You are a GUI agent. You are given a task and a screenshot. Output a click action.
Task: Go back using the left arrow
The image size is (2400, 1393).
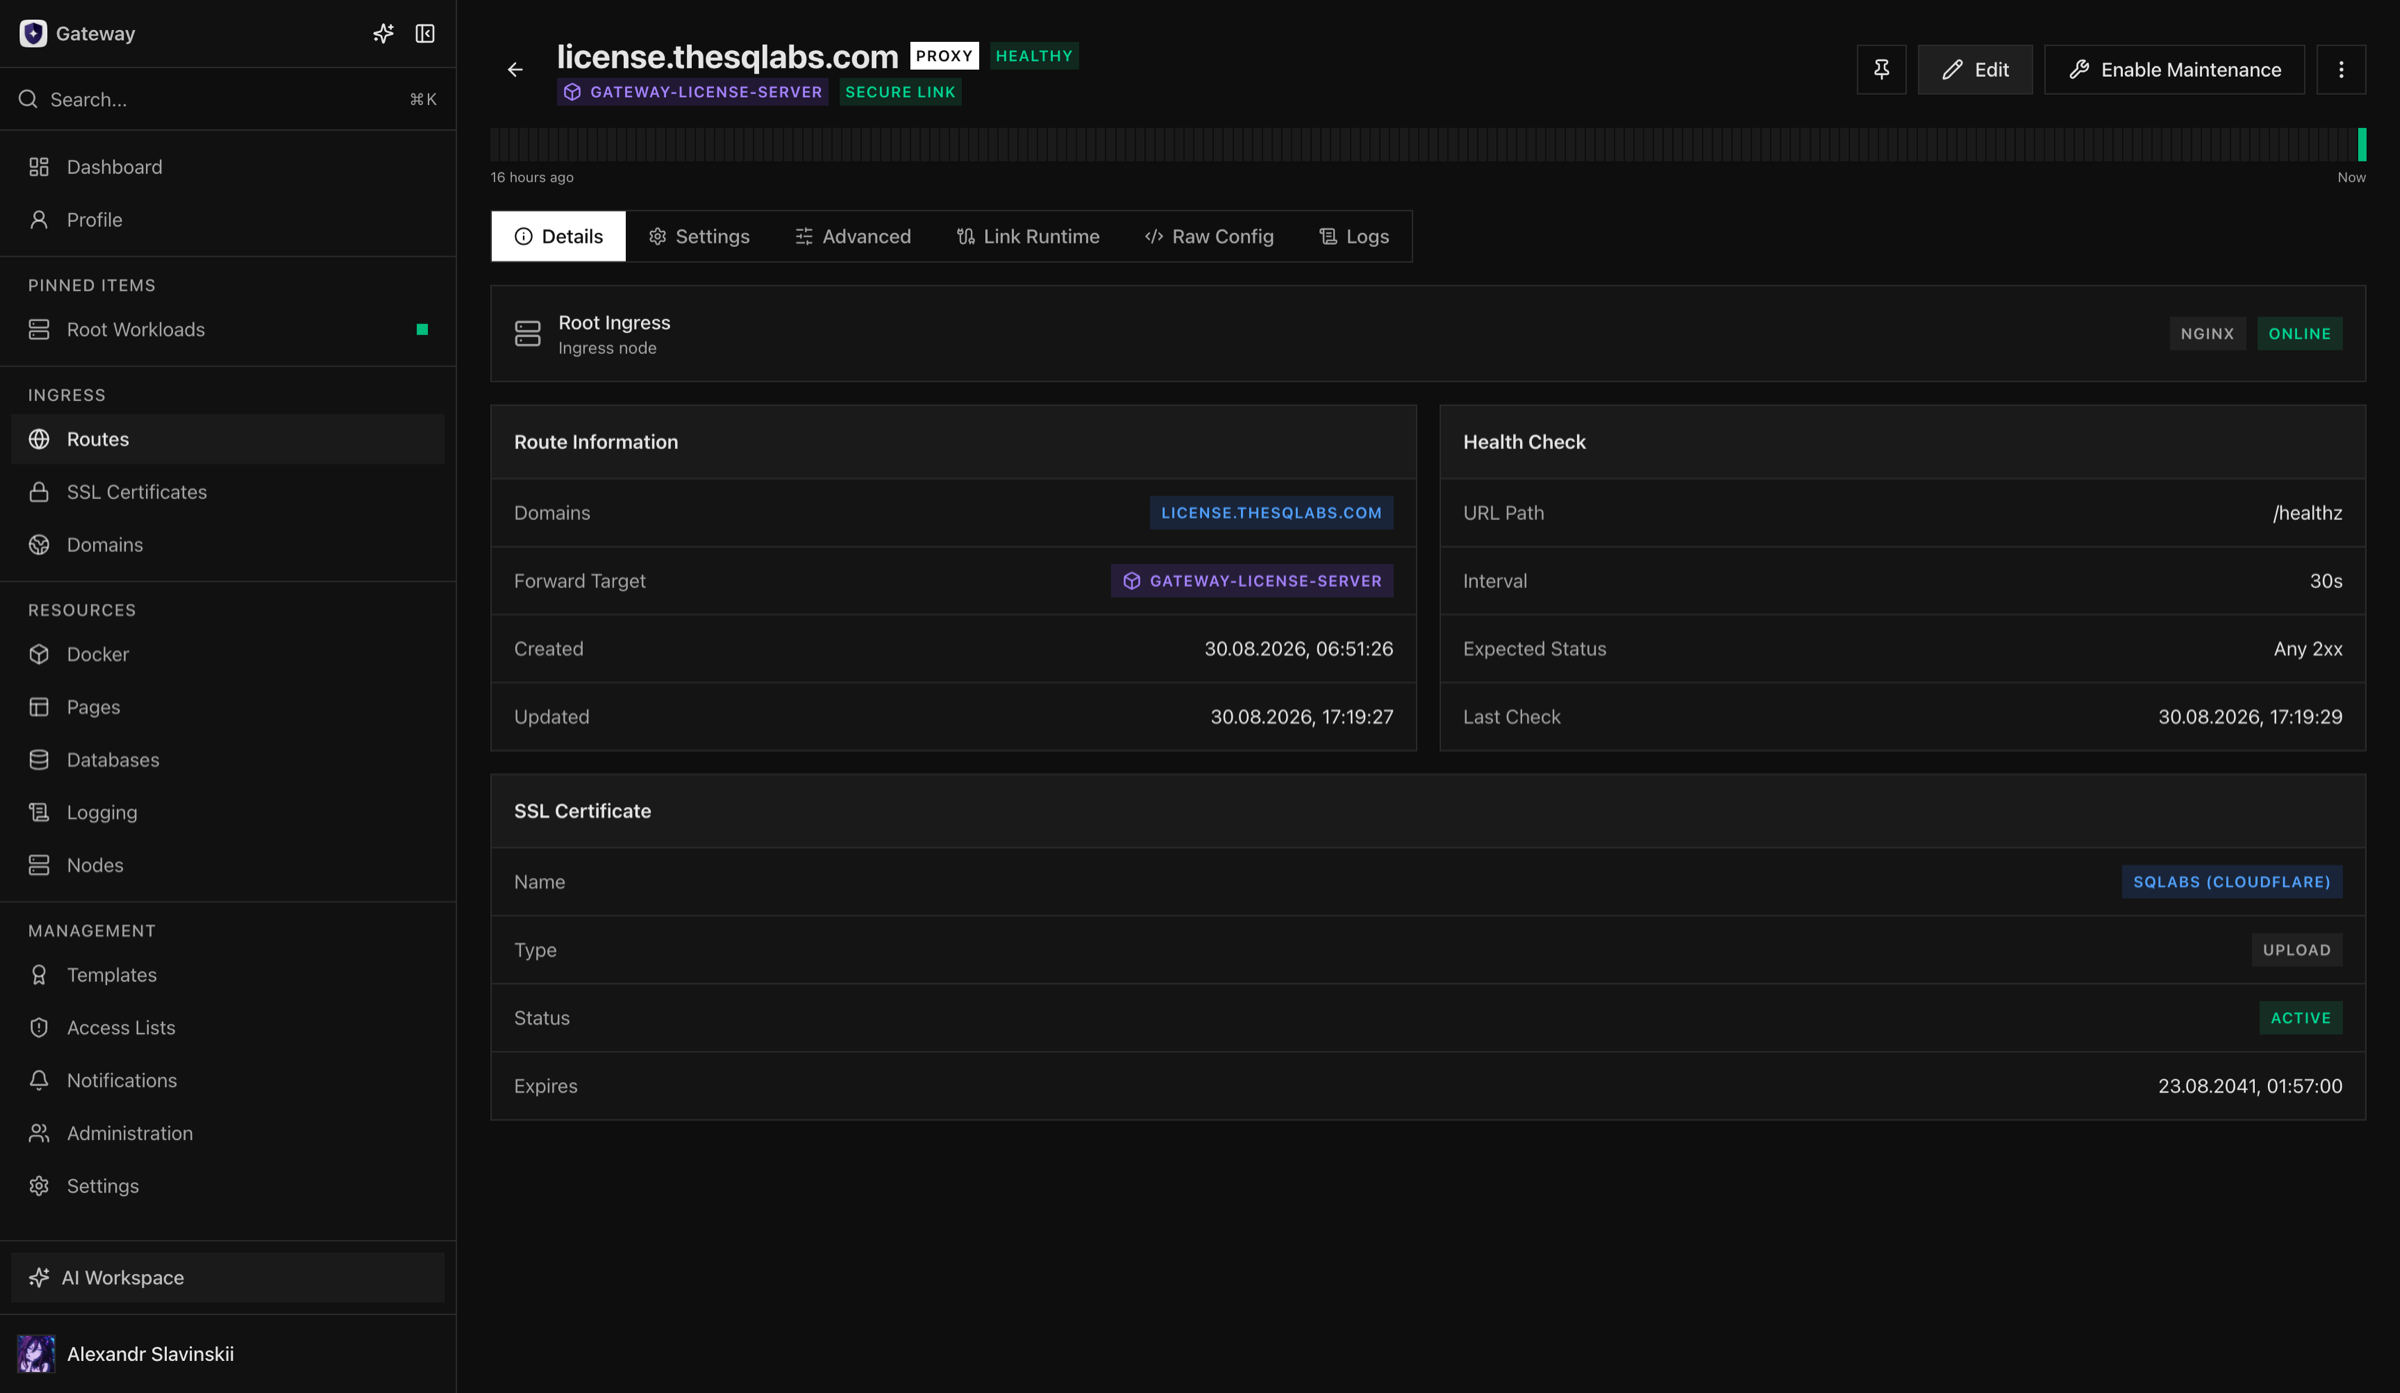(x=515, y=69)
